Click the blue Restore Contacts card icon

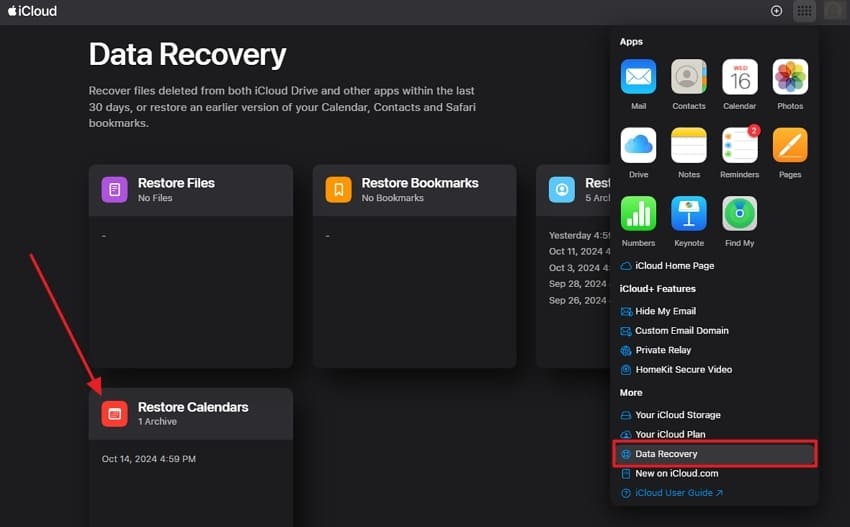click(x=562, y=189)
